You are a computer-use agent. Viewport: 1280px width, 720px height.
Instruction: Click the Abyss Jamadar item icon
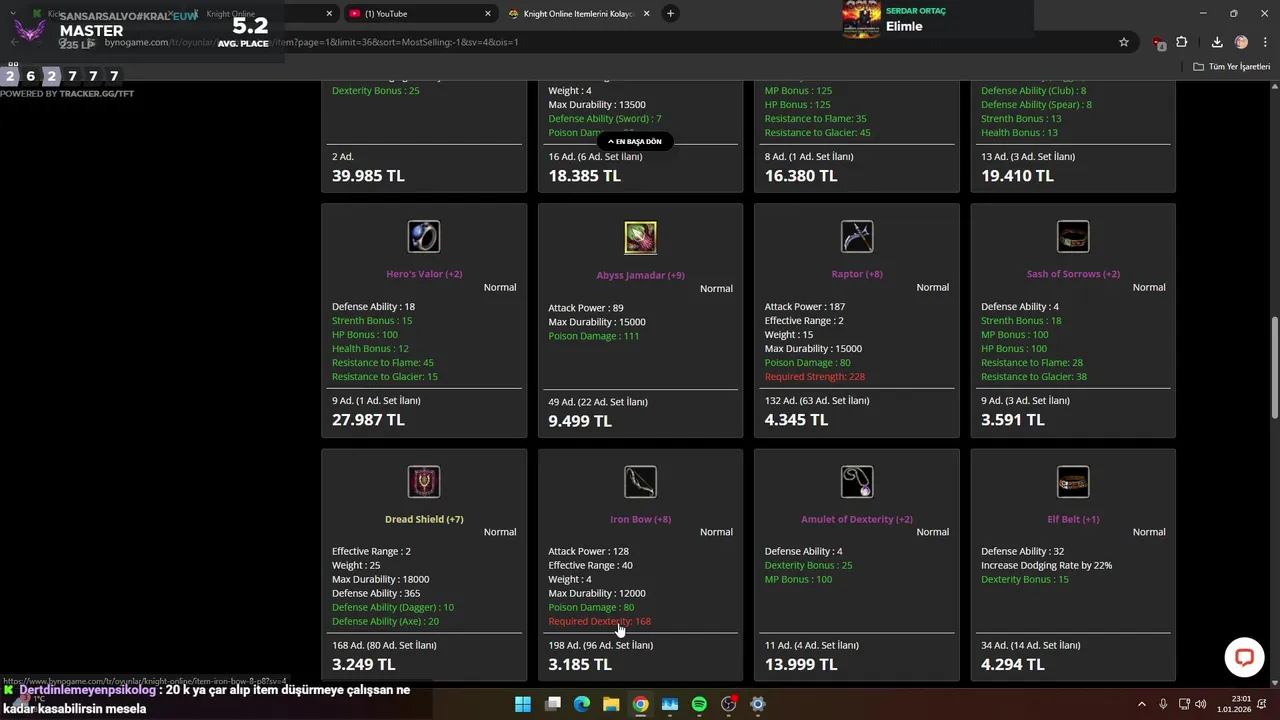tap(640, 238)
